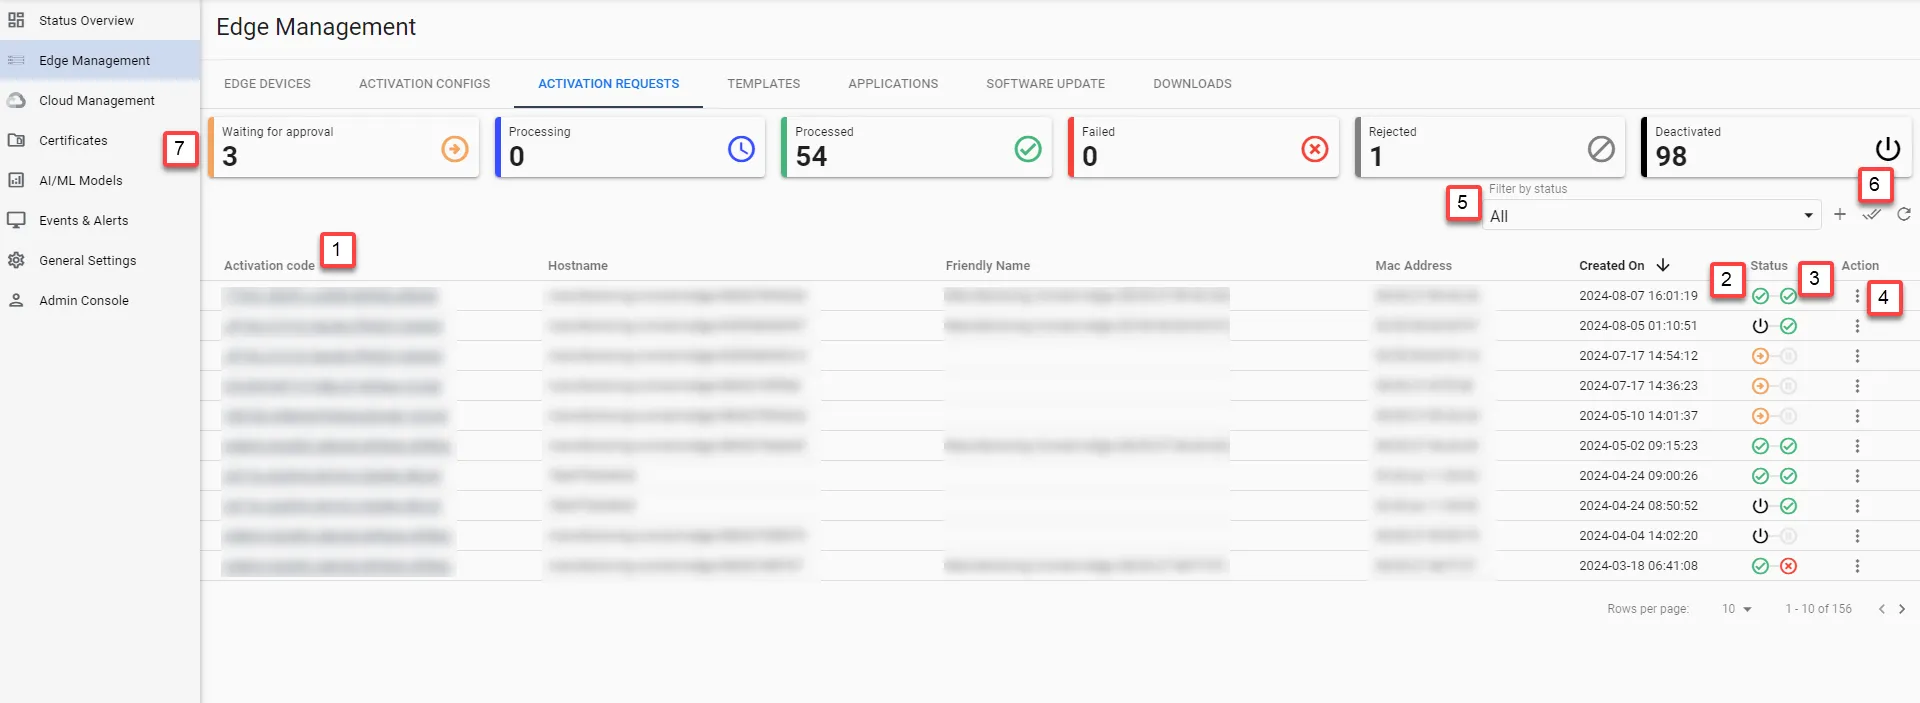Open action menu for 2024-04-24 08:50:52 row
This screenshot has height=703, width=1920.
tap(1857, 506)
